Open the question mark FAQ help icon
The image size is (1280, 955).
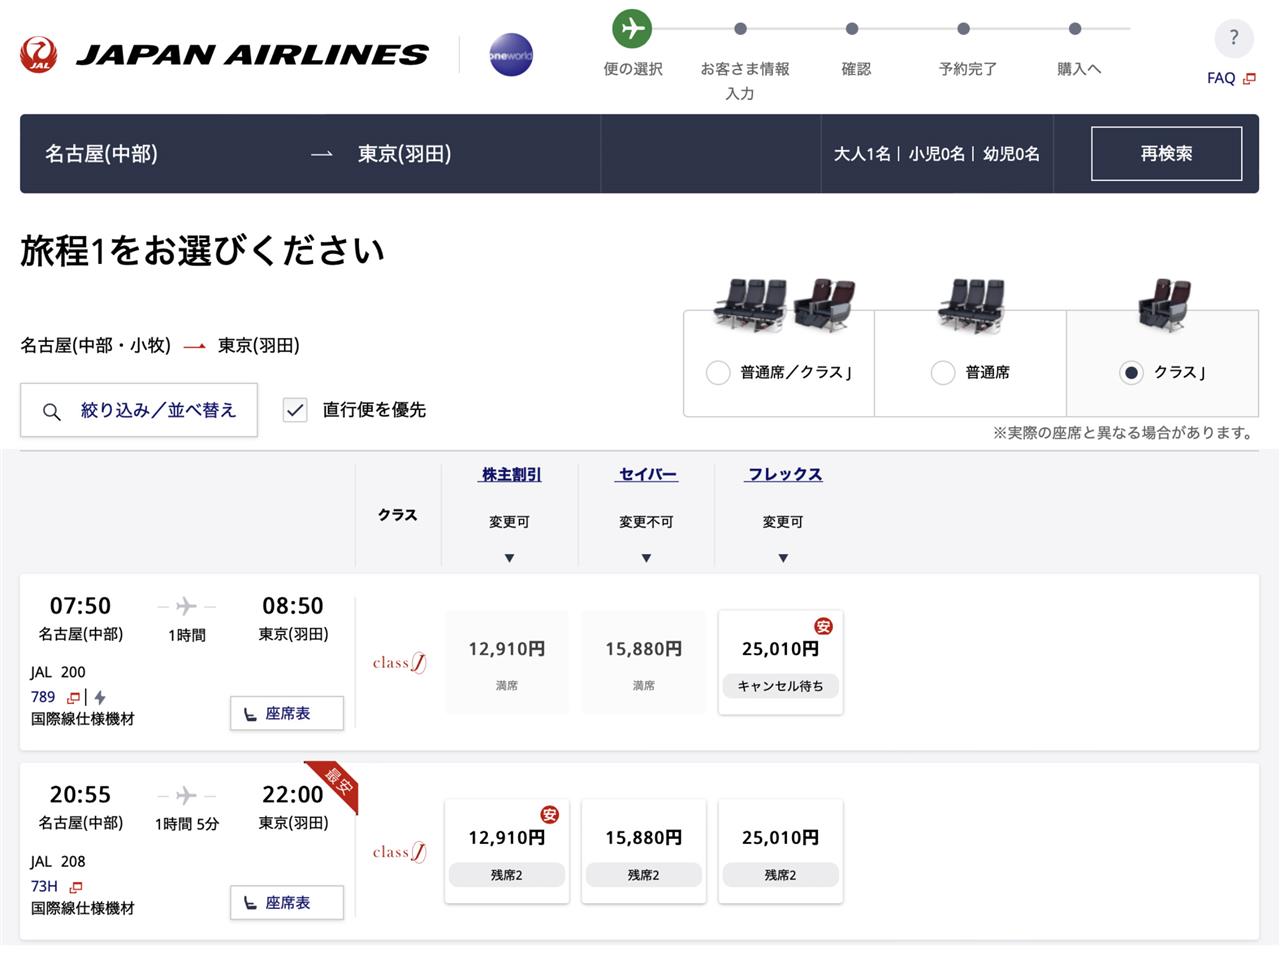1233,38
